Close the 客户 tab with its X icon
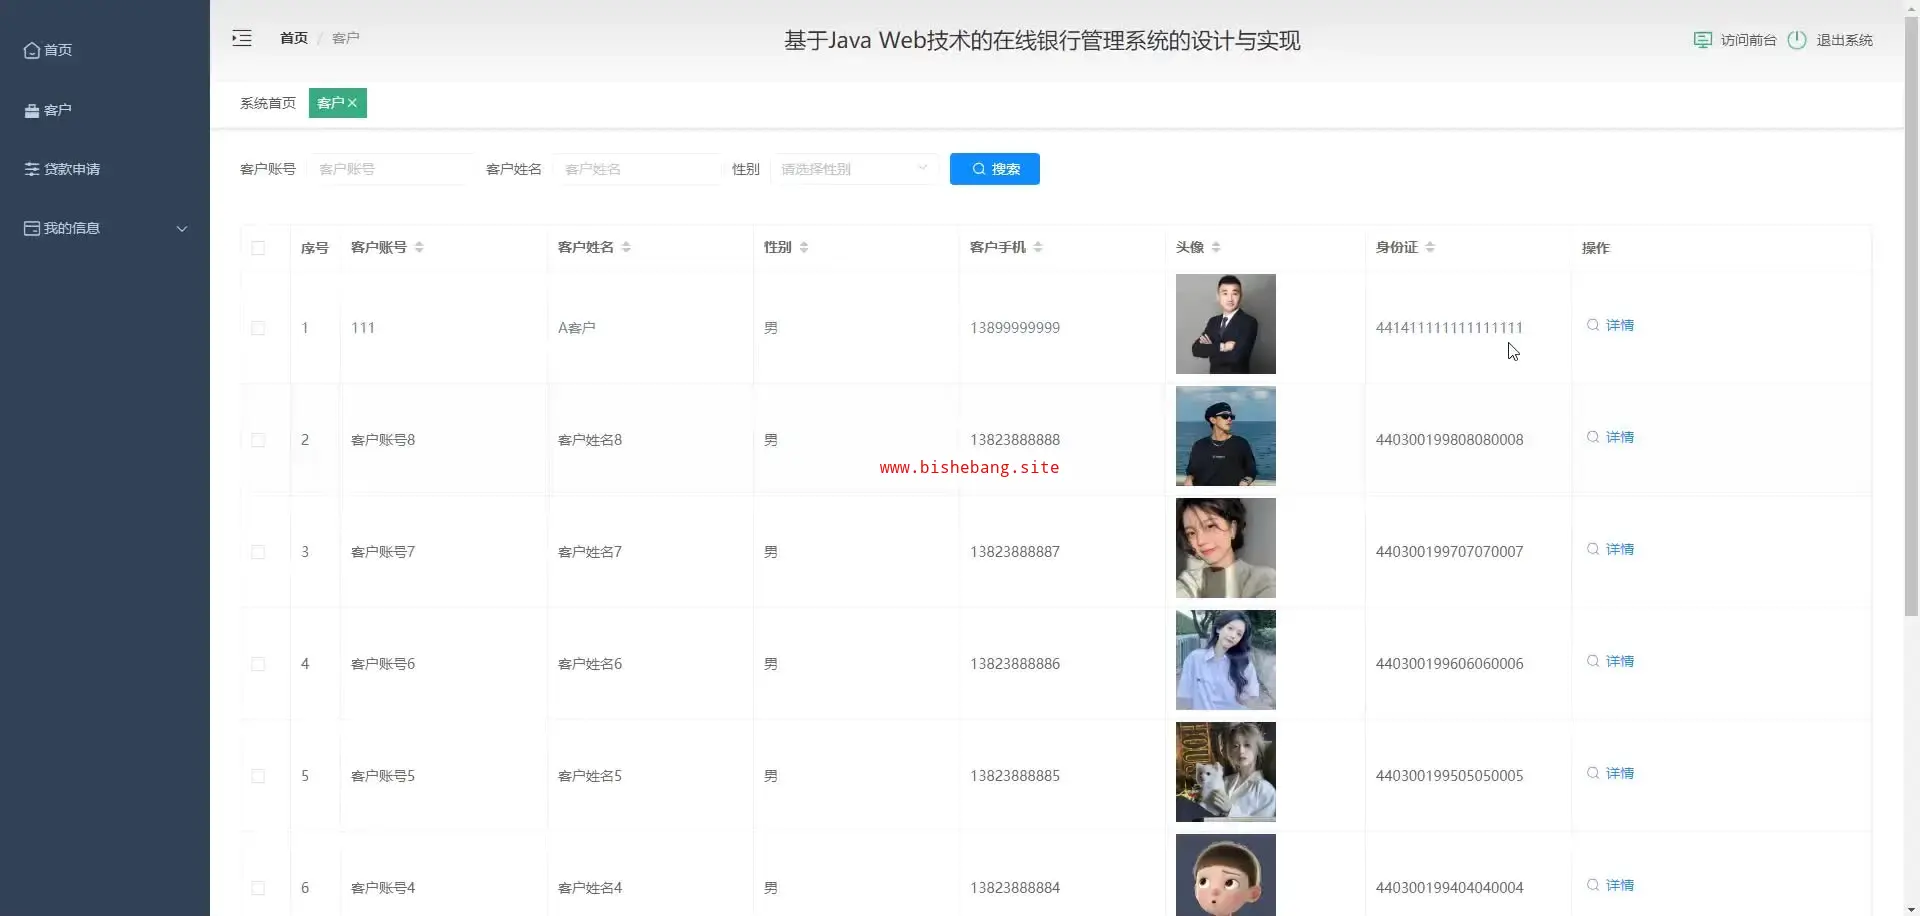The width and height of the screenshot is (1920, 916). tap(352, 103)
